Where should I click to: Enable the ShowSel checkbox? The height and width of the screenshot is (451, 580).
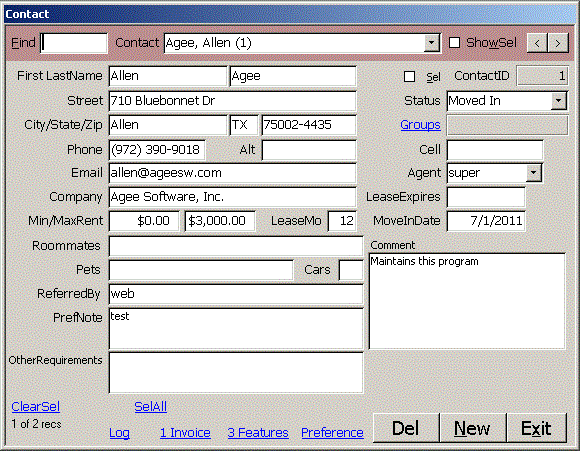[454, 43]
